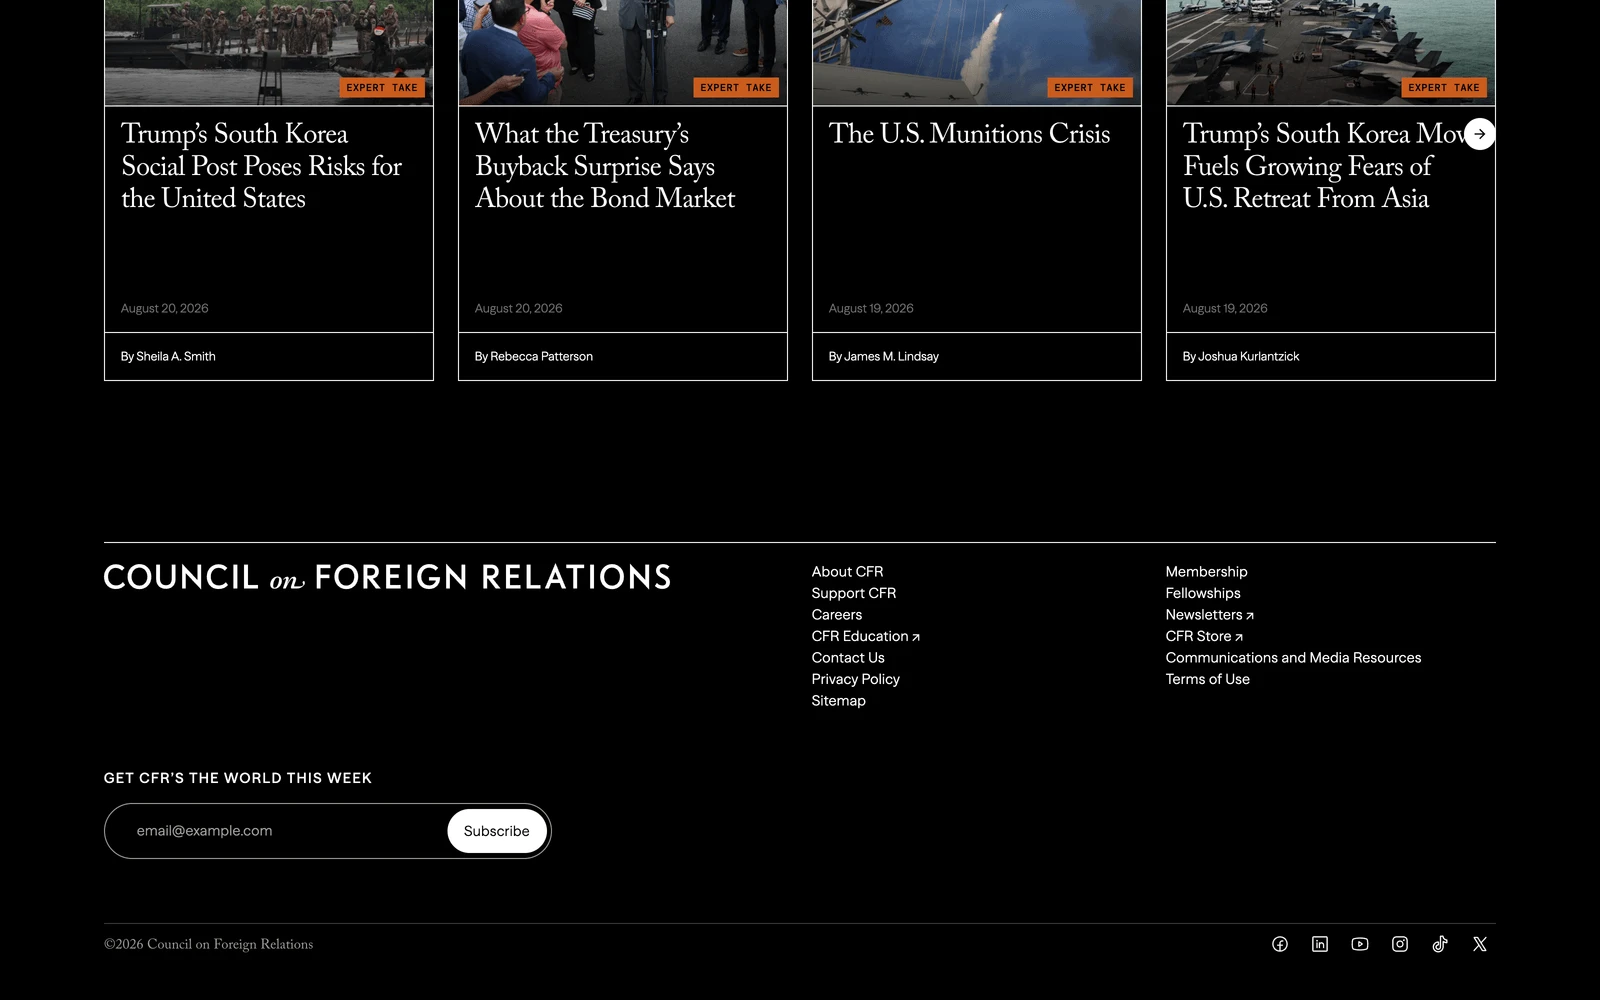The width and height of the screenshot is (1600, 1000).
Task: Click the Expert Take tag on Joshua Kurlantzick's article
Action: coord(1444,88)
